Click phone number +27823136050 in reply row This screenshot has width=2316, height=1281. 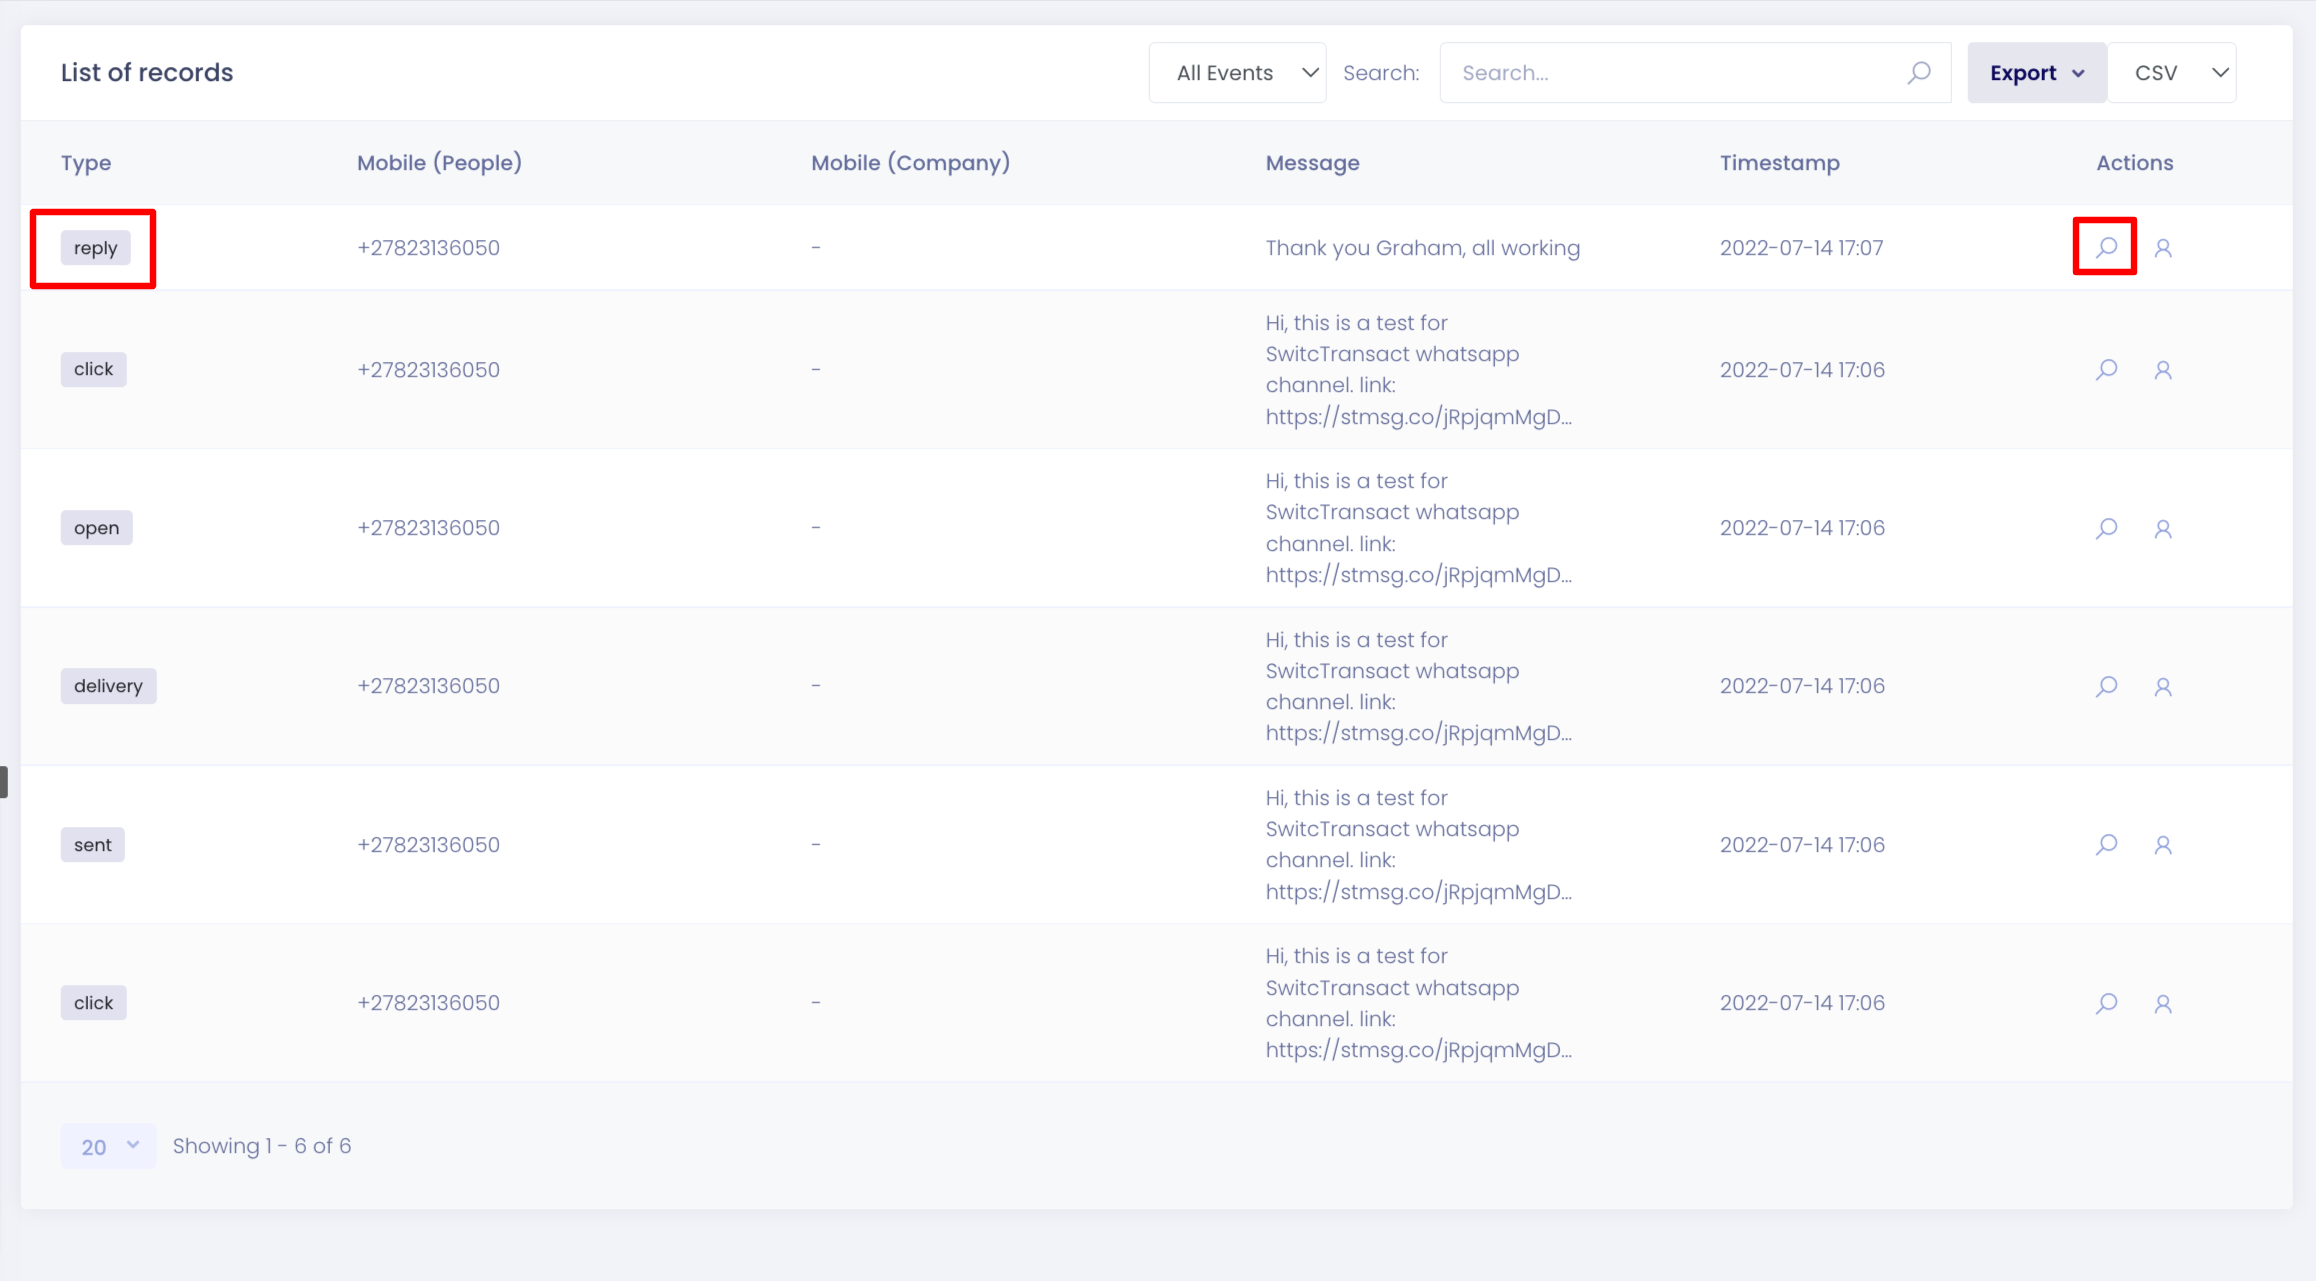pyautogui.click(x=428, y=248)
